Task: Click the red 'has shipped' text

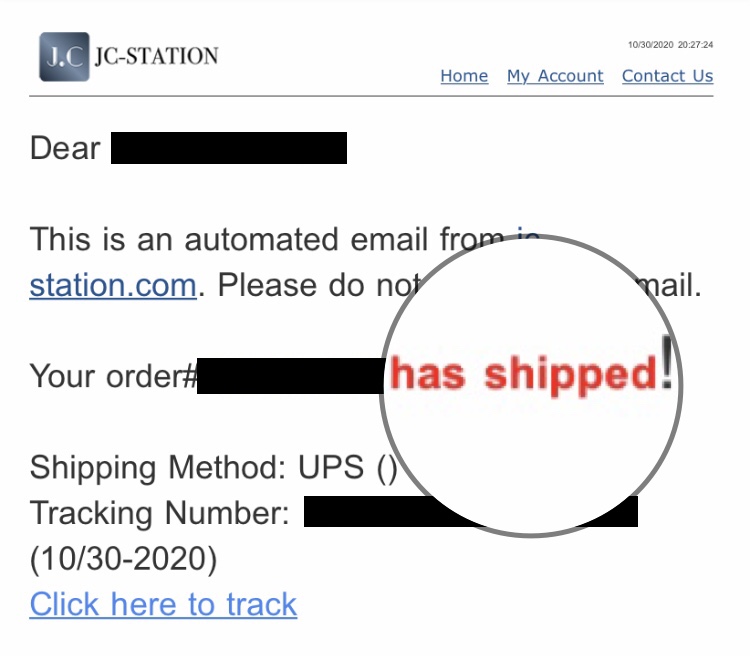Action: [x=523, y=375]
